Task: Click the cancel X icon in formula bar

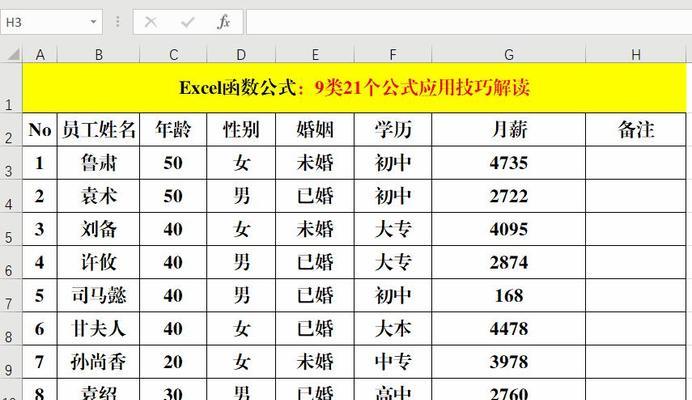Action: tap(150, 22)
